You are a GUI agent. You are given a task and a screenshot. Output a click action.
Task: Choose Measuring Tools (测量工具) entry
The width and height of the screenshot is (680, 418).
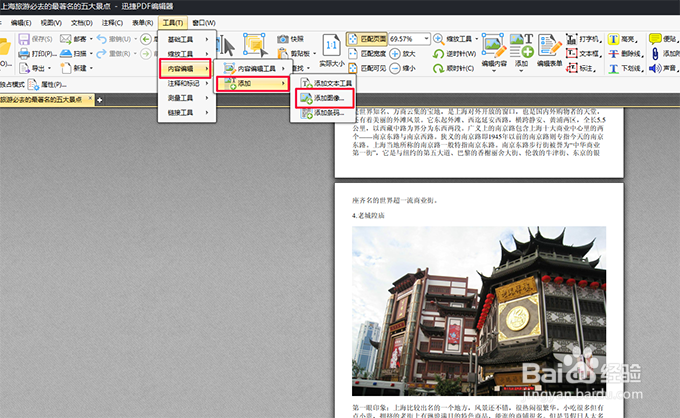tap(187, 98)
